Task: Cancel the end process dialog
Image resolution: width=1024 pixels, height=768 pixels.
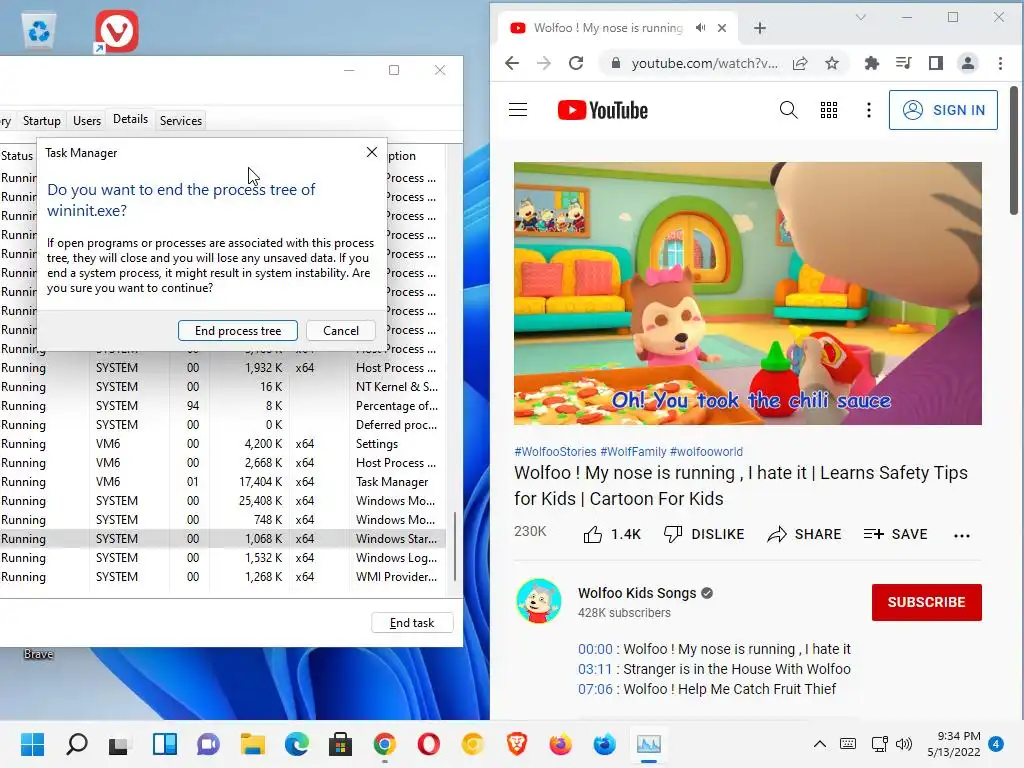Action: click(x=341, y=330)
